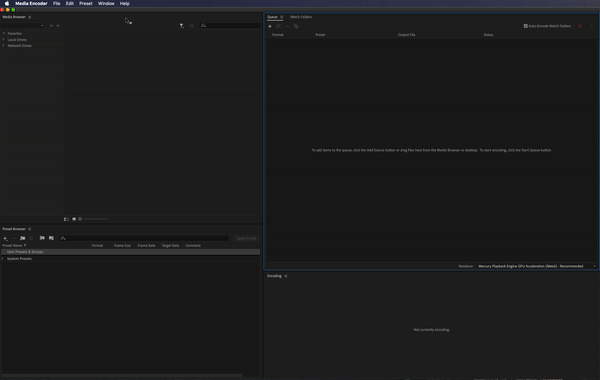Click the Preset column header in Queue
Screen dimensions: 600x380
pos(320,34)
